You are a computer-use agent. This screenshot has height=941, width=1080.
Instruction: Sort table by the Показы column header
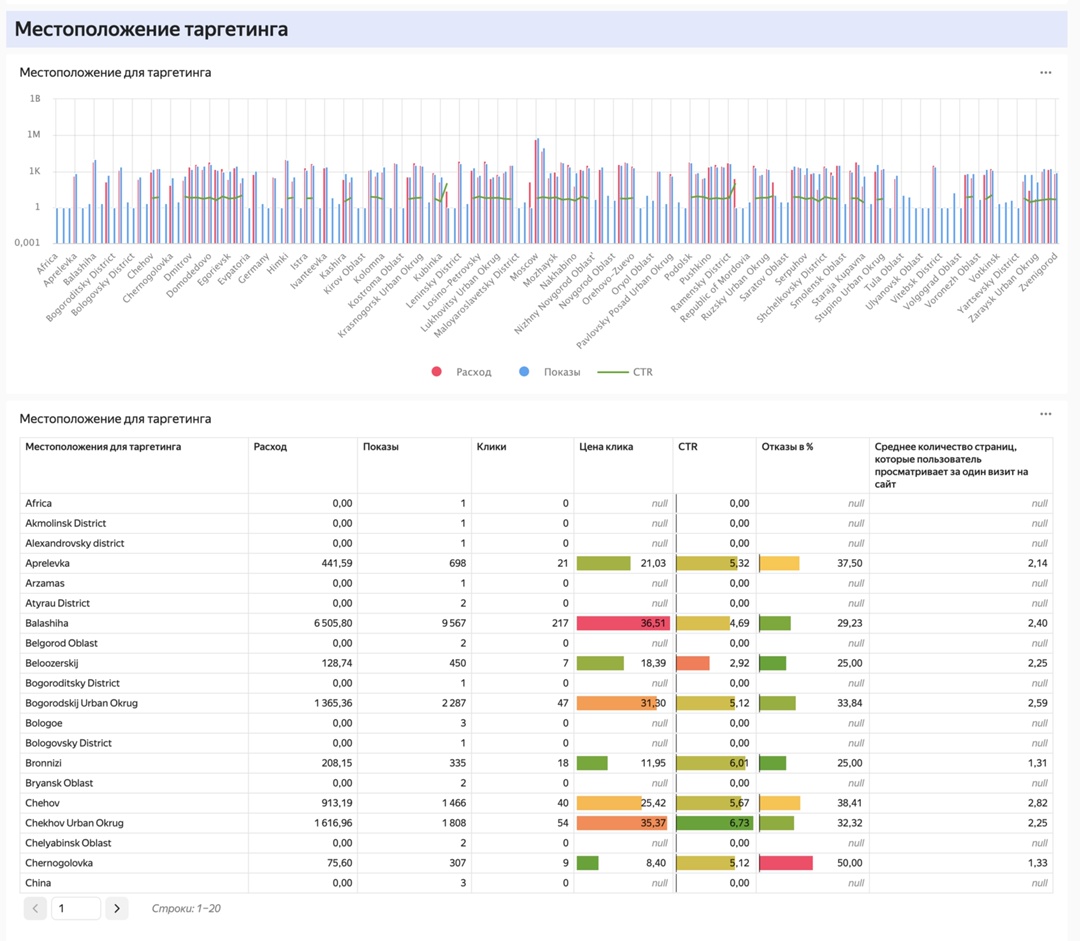click(381, 447)
